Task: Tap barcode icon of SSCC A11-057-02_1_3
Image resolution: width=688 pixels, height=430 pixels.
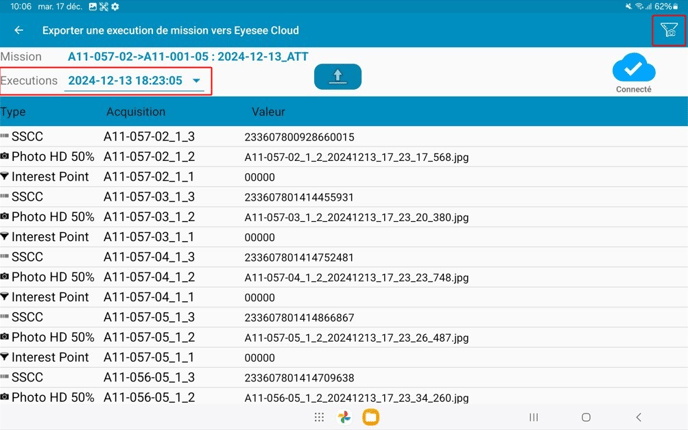Action: [5, 137]
